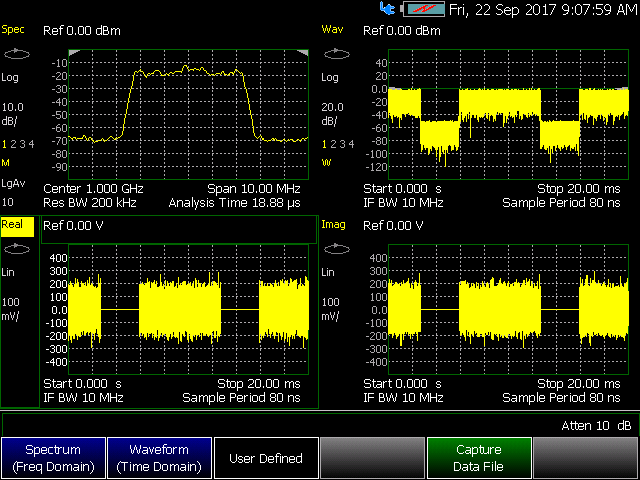The image size is (640, 480).
Task: Click Start 0.000 s in the Wav window
Action: click(402, 189)
